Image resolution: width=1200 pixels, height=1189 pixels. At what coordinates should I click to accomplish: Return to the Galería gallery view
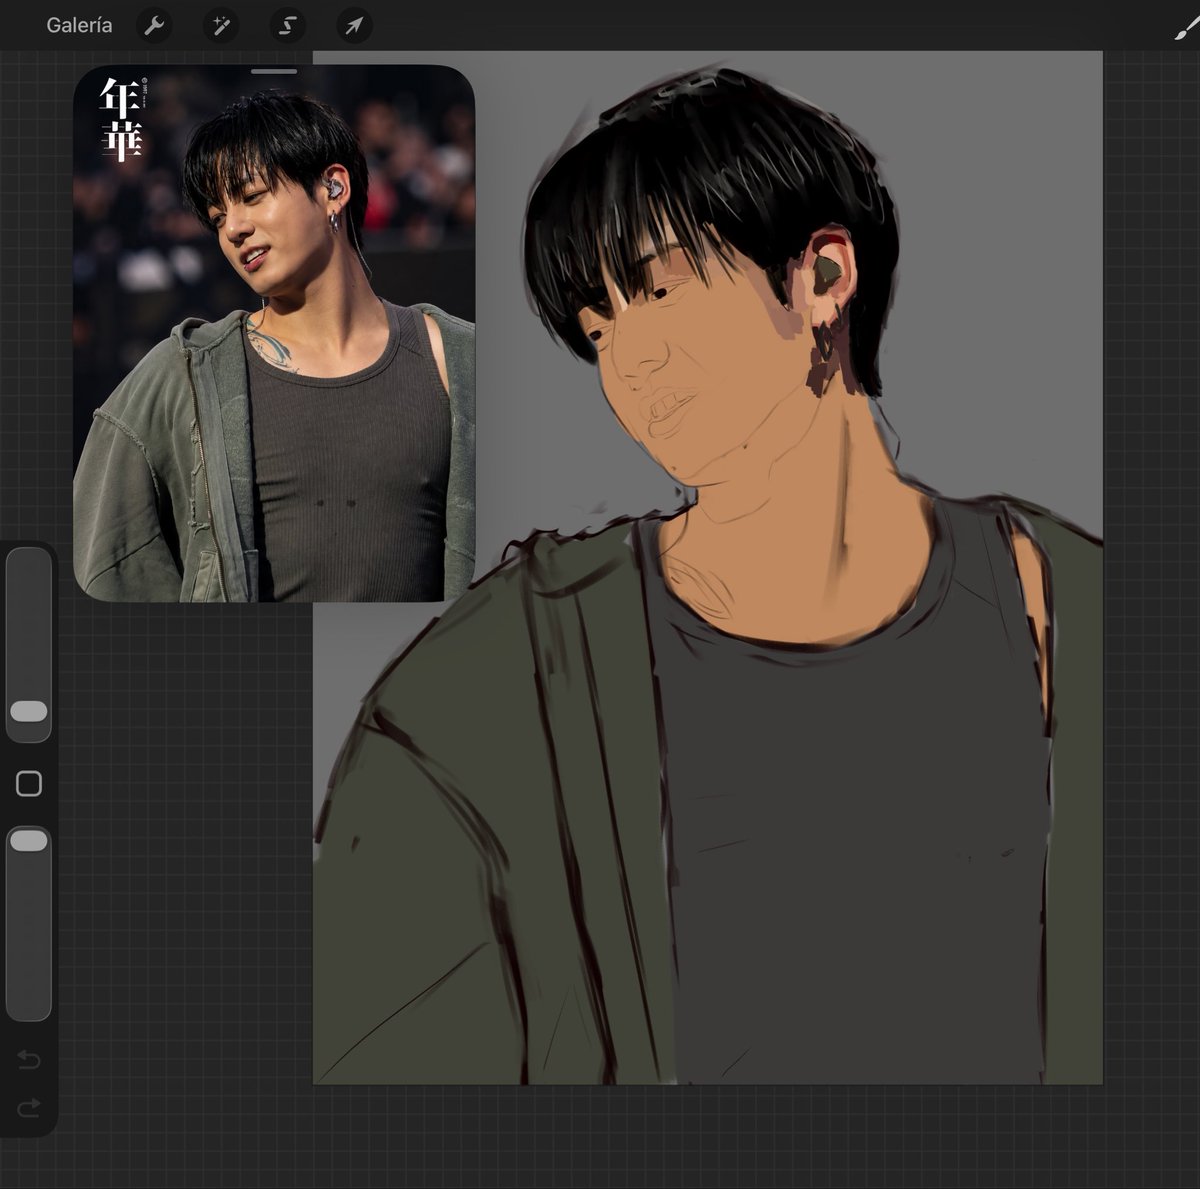tap(79, 25)
